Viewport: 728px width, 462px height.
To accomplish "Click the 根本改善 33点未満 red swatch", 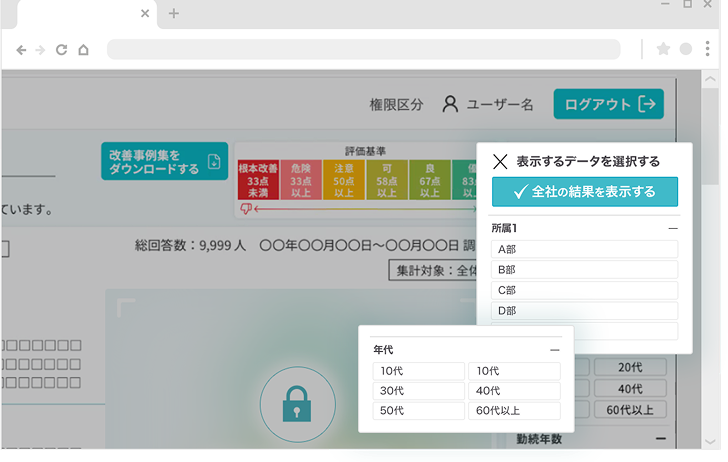I will pyautogui.click(x=258, y=180).
